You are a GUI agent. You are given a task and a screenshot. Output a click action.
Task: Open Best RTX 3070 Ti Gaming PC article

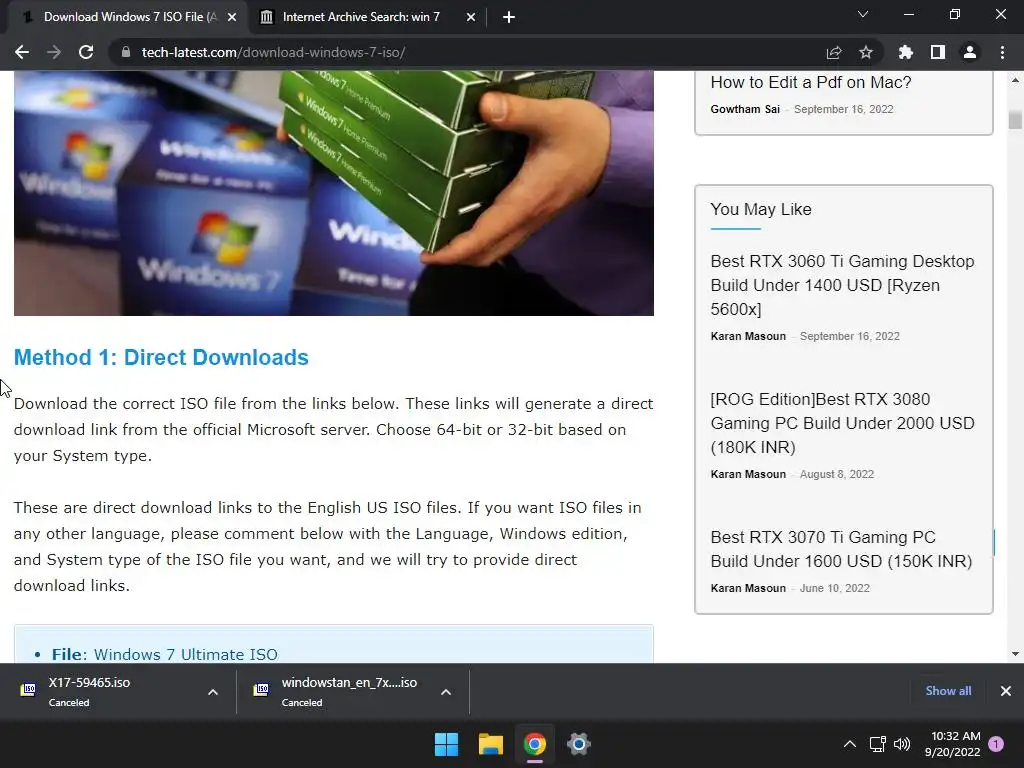click(841, 549)
